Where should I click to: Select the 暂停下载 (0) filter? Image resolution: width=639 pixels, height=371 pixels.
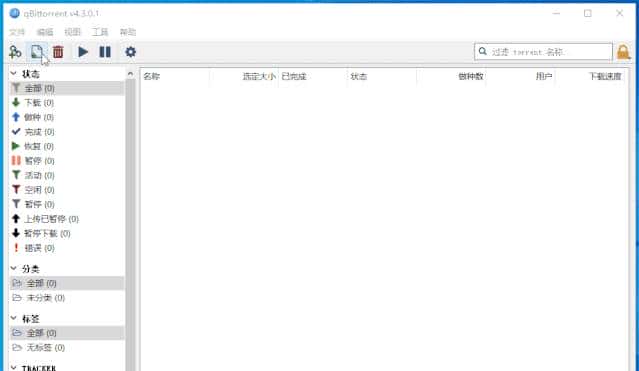click(67, 234)
